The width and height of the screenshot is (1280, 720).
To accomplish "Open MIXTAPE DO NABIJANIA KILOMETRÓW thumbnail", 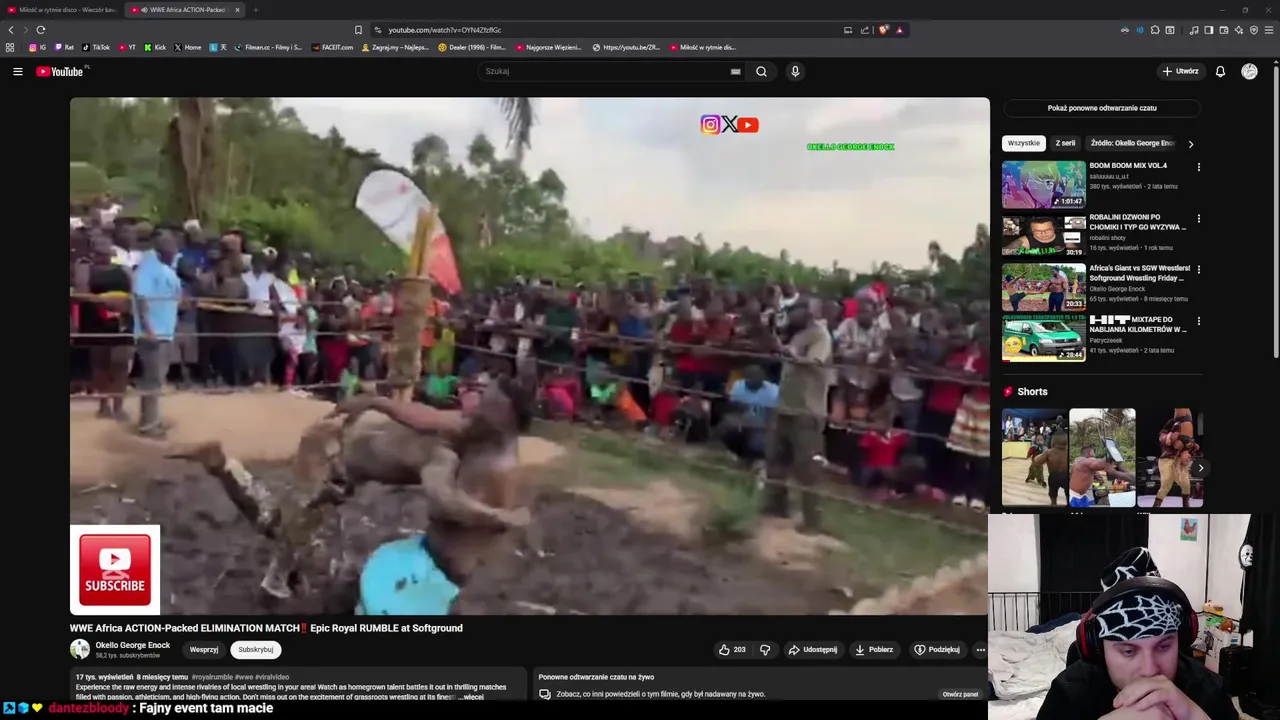I will pos(1043,338).
